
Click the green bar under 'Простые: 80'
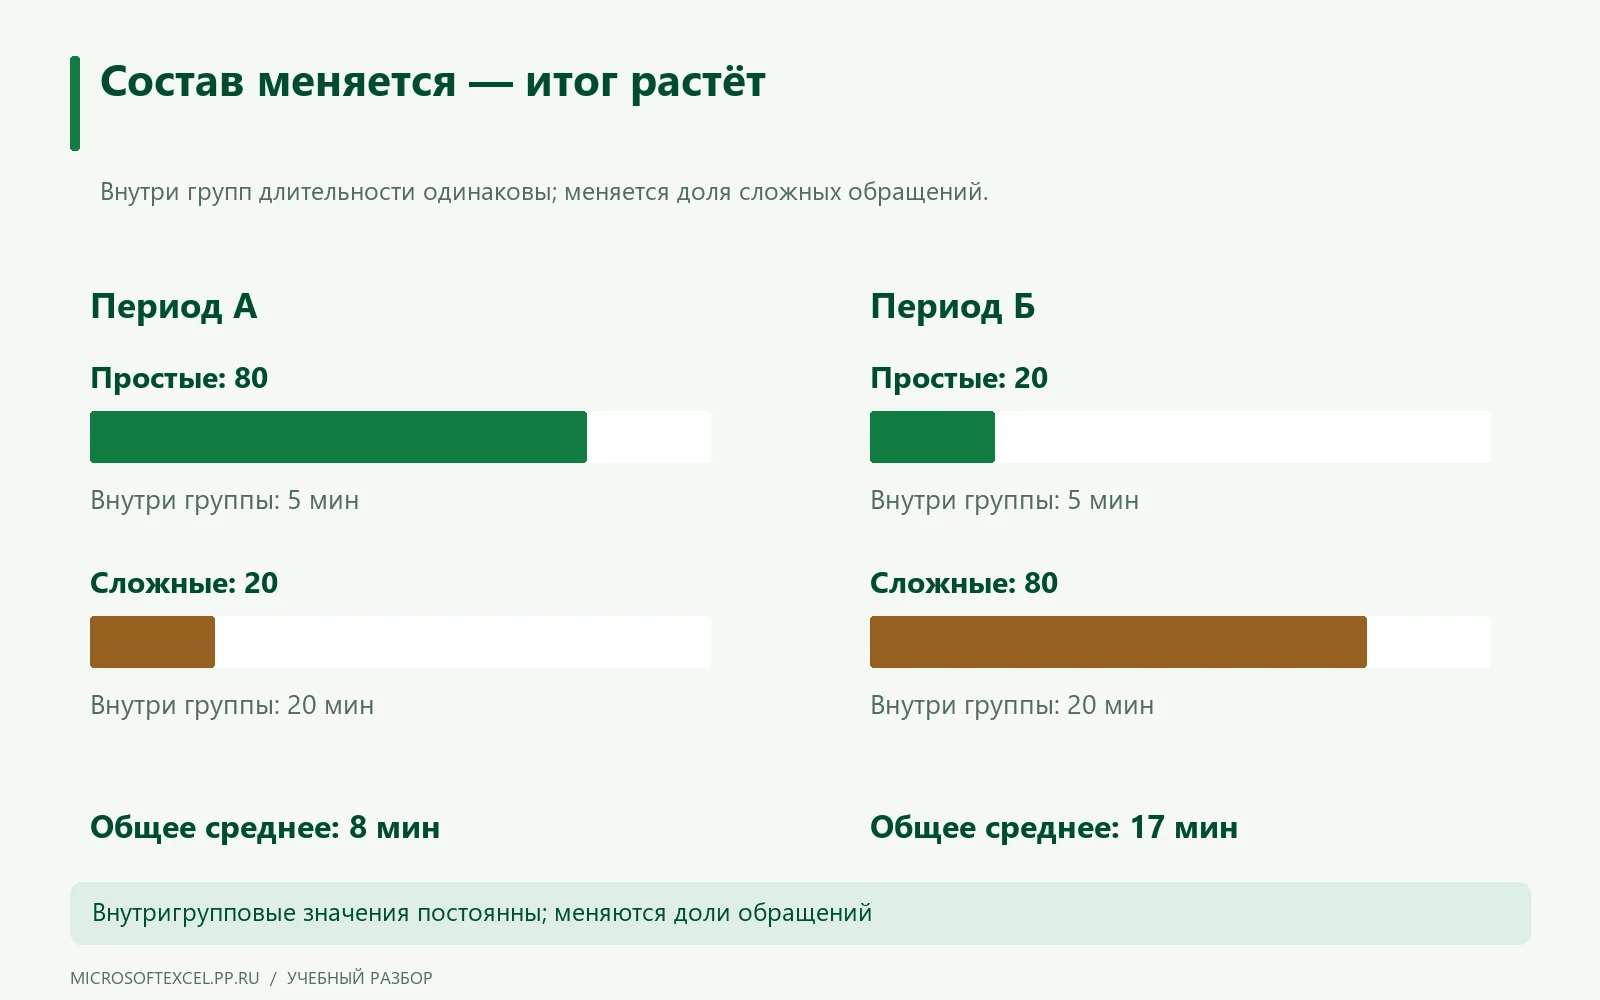coord(338,437)
